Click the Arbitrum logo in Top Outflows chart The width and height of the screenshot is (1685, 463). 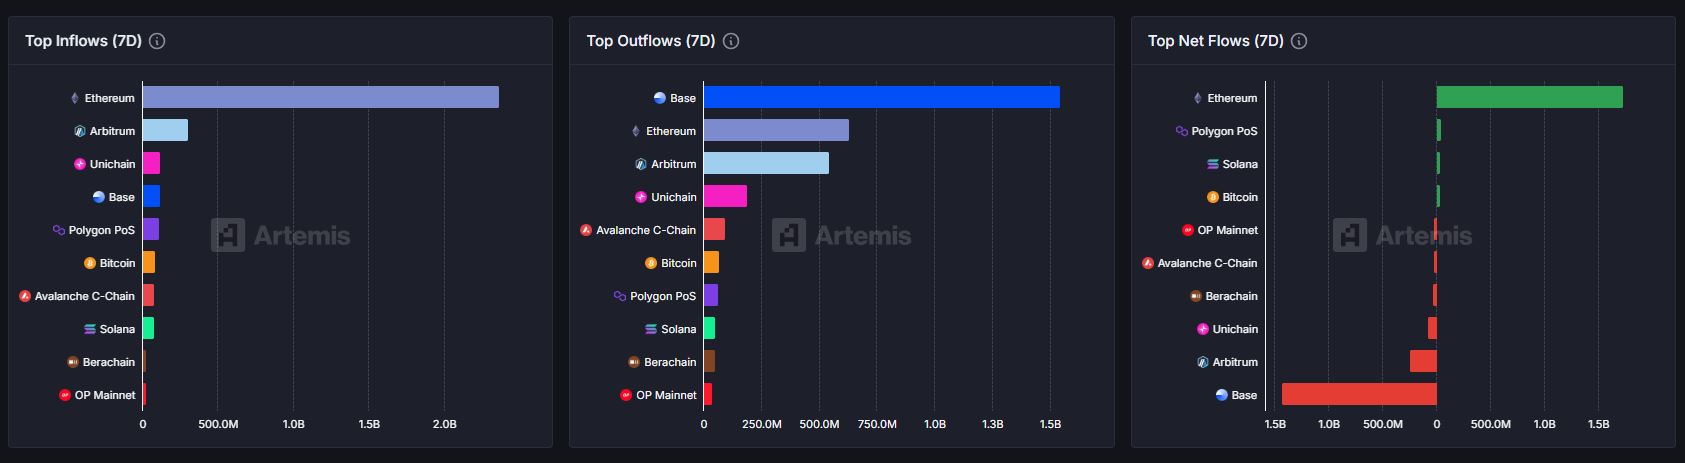[641, 164]
